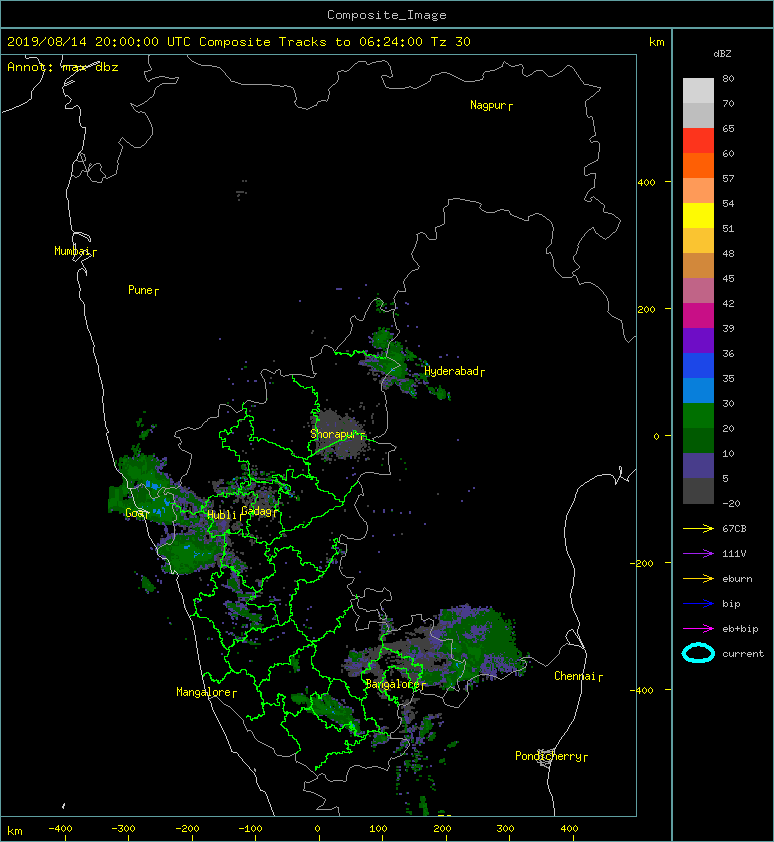Image resolution: width=774 pixels, height=842 pixels.
Task: Select the magenta 42 dBZ swatch
Action: [698, 315]
